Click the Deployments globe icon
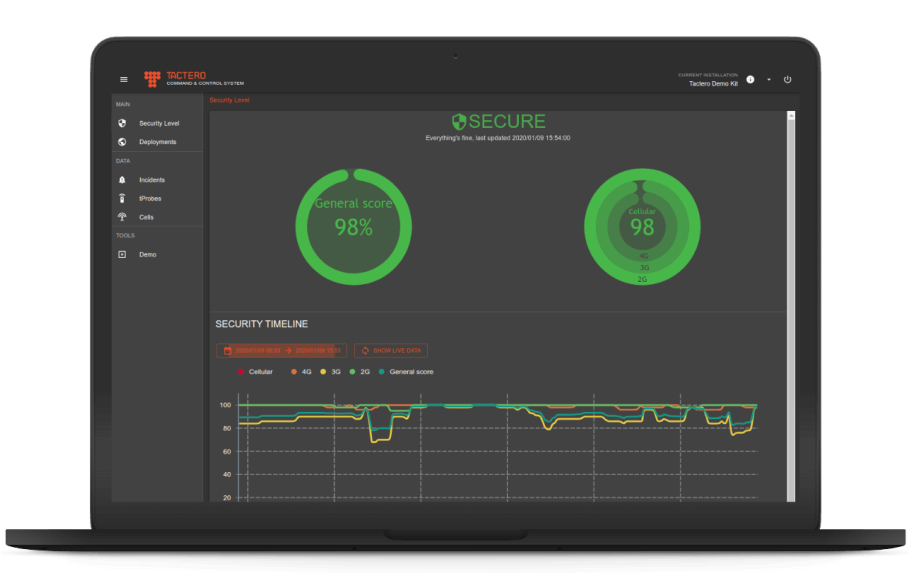Viewport: 909px width, 575px height. (x=122, y=141)
